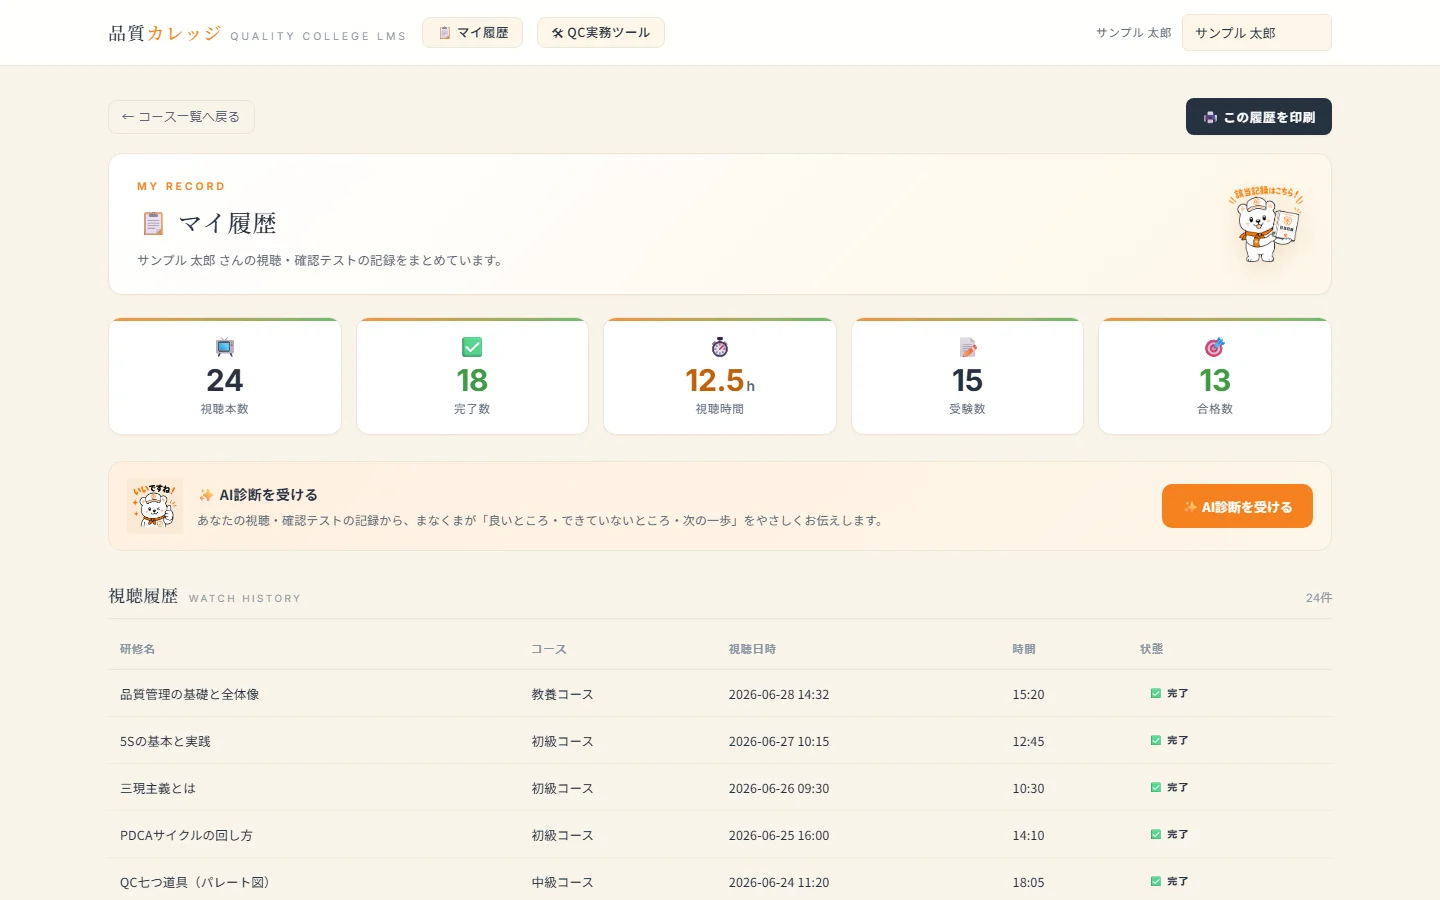Image resolution: width=1440 pixels, height=900 pixels.
Task: Click the 12.5h 視聴時間 value
Action: pyautogui.click(x=720, y=380)
